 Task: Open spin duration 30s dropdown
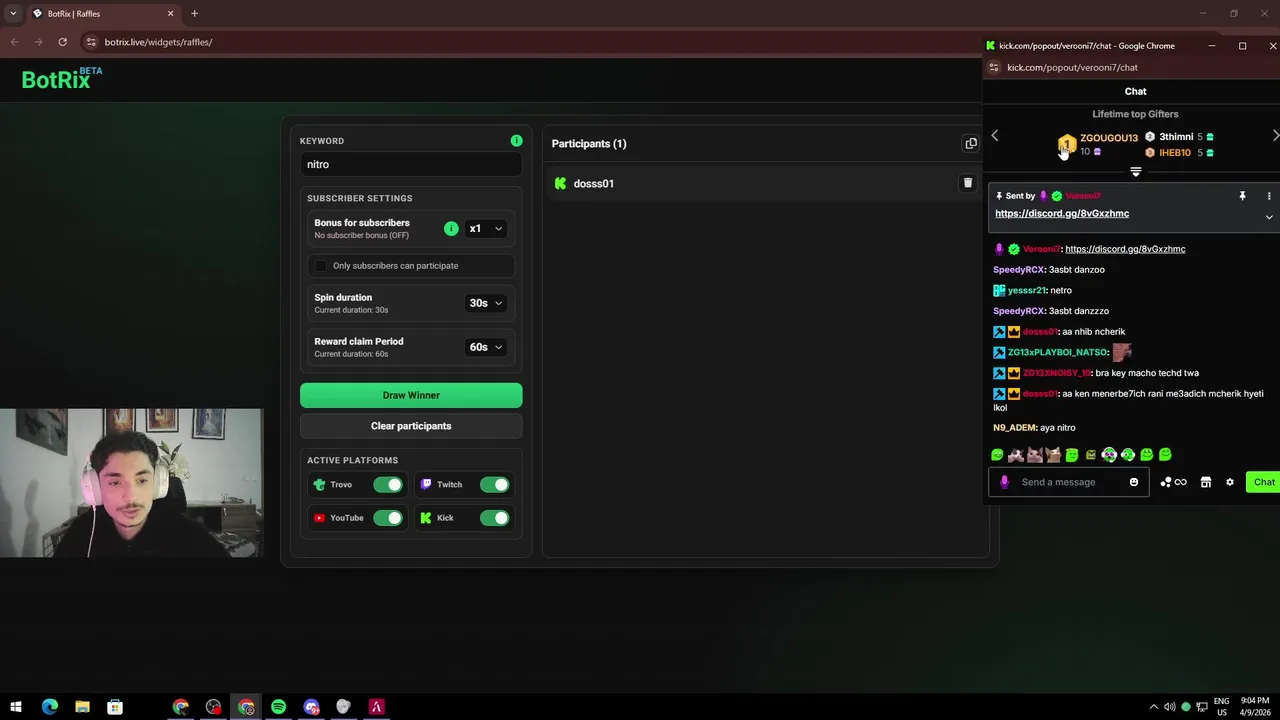pos(486,303)
